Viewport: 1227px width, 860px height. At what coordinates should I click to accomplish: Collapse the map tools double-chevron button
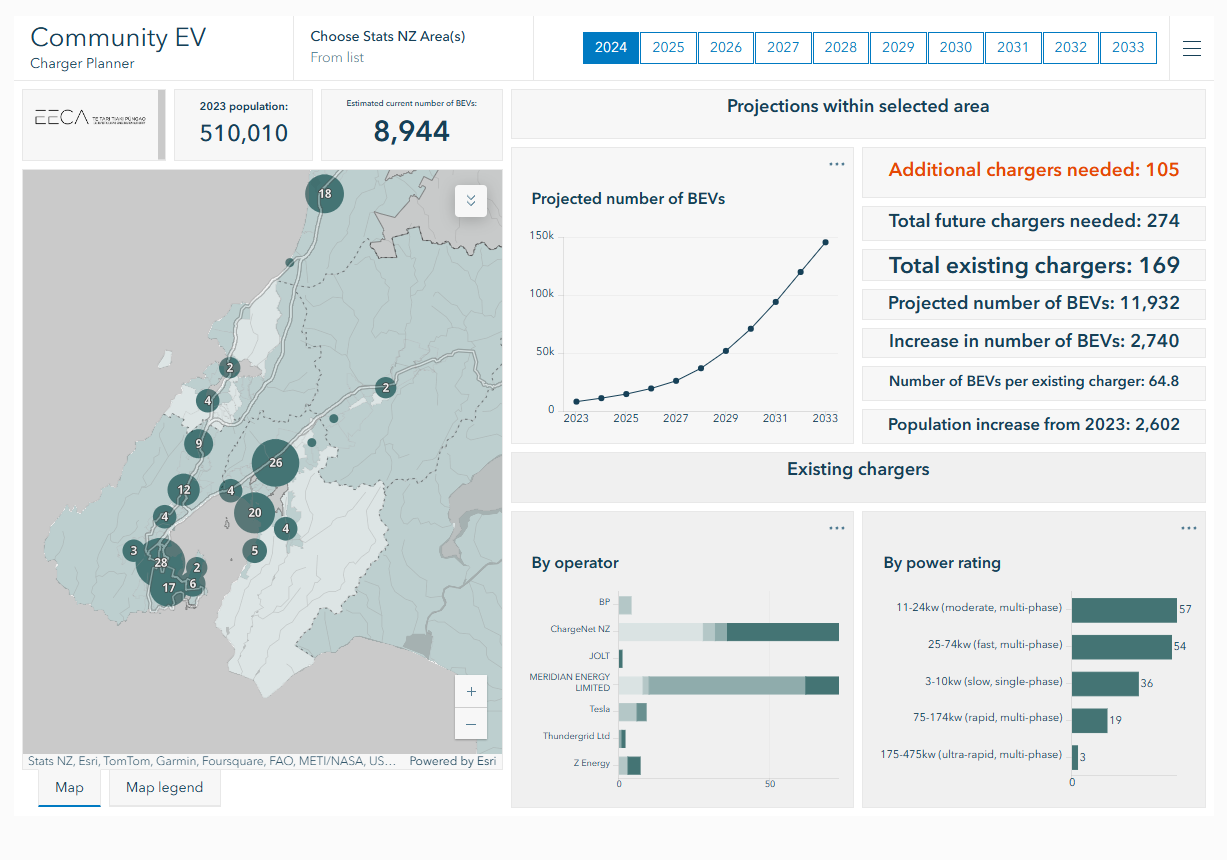click(x=470, y=200)
